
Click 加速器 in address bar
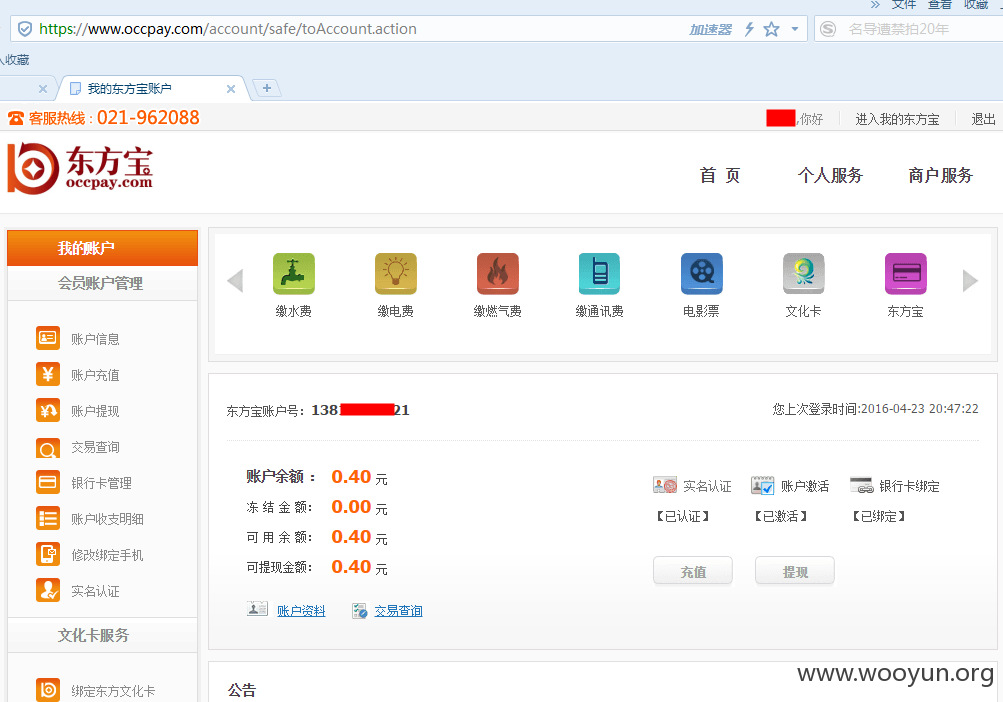coord(710,29)
